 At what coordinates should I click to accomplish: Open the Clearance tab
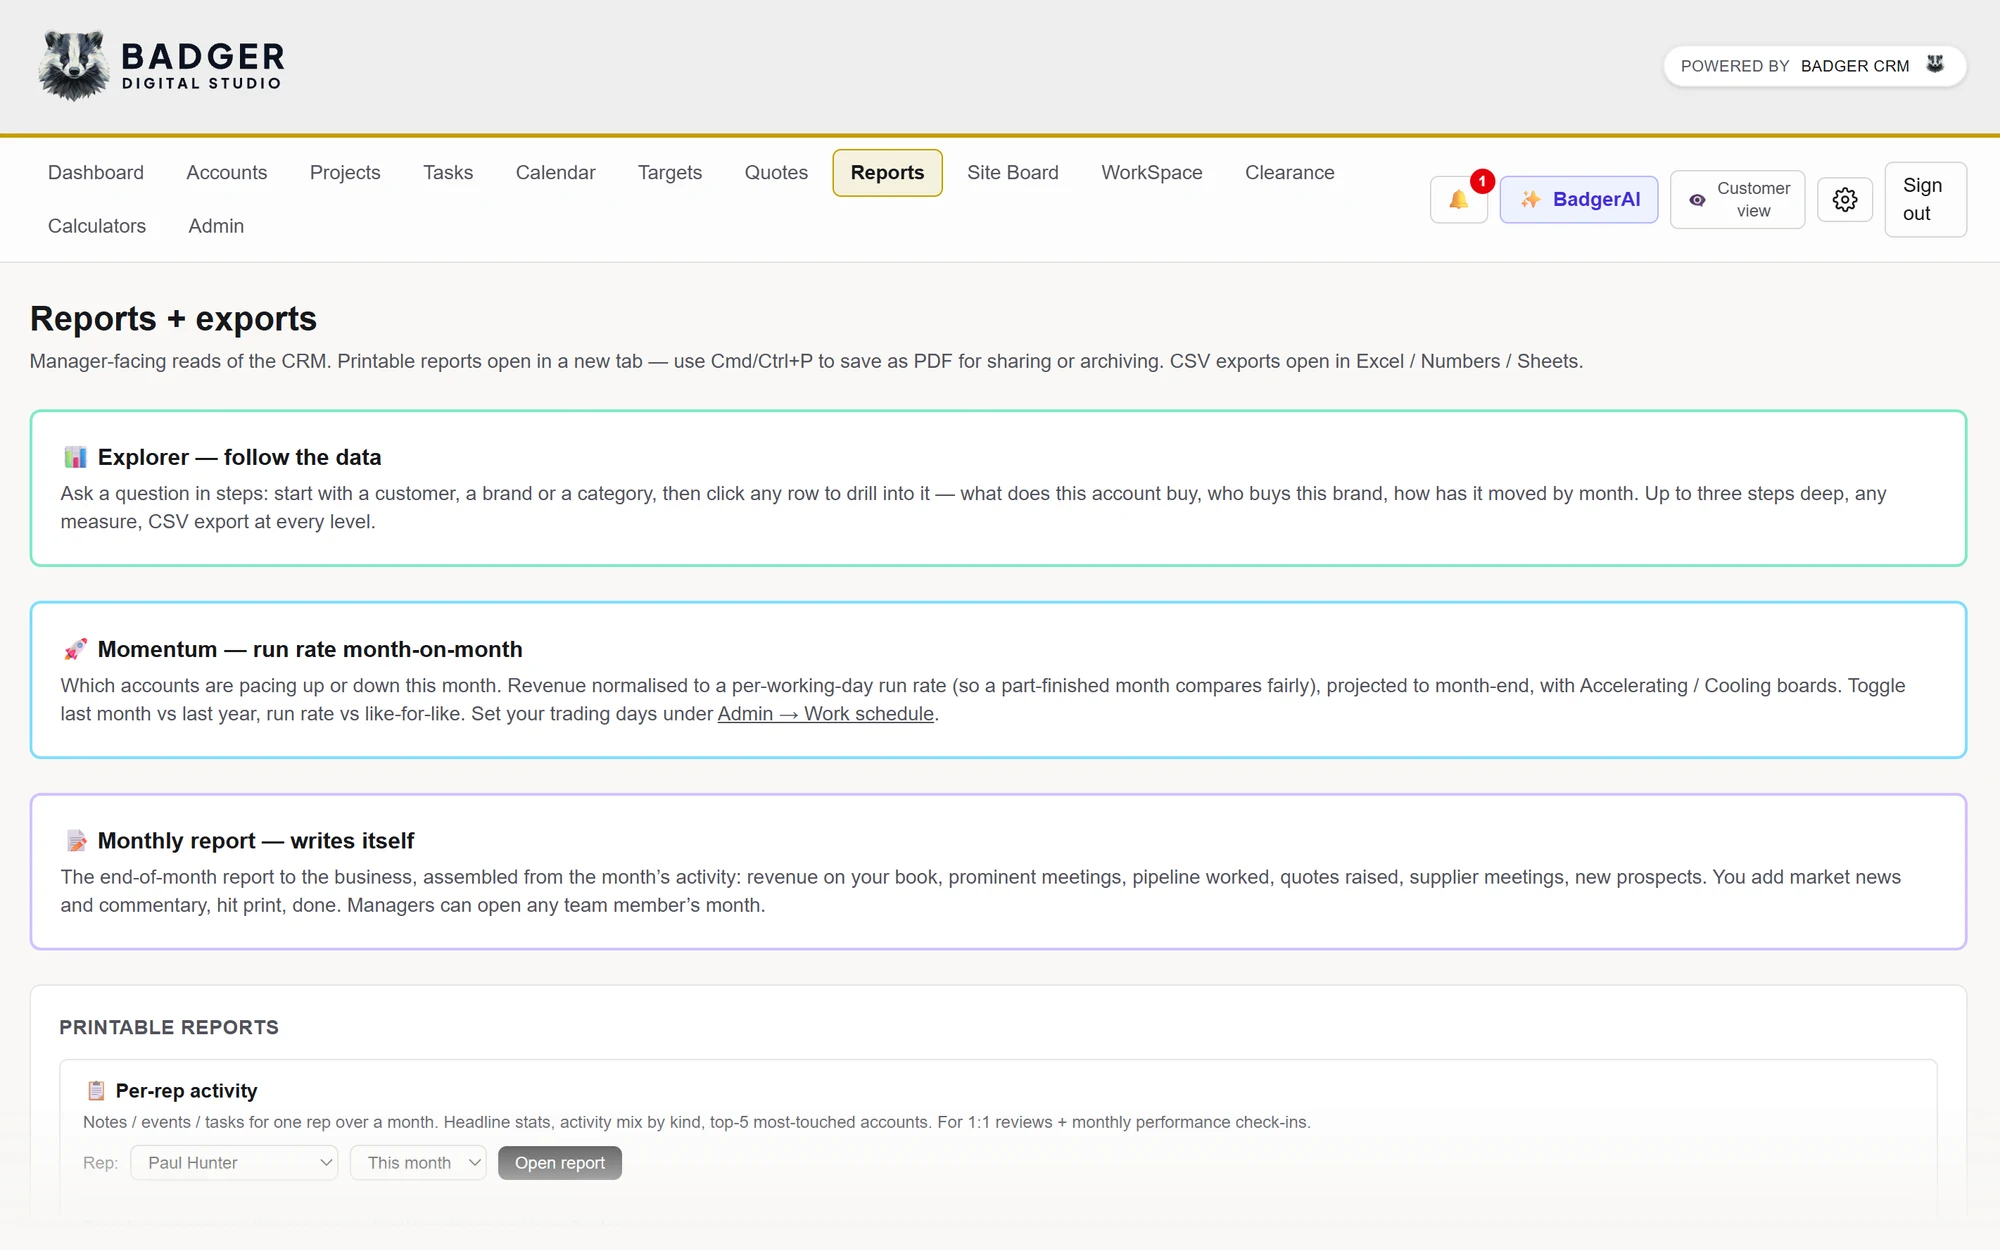tap(1290, 173)
